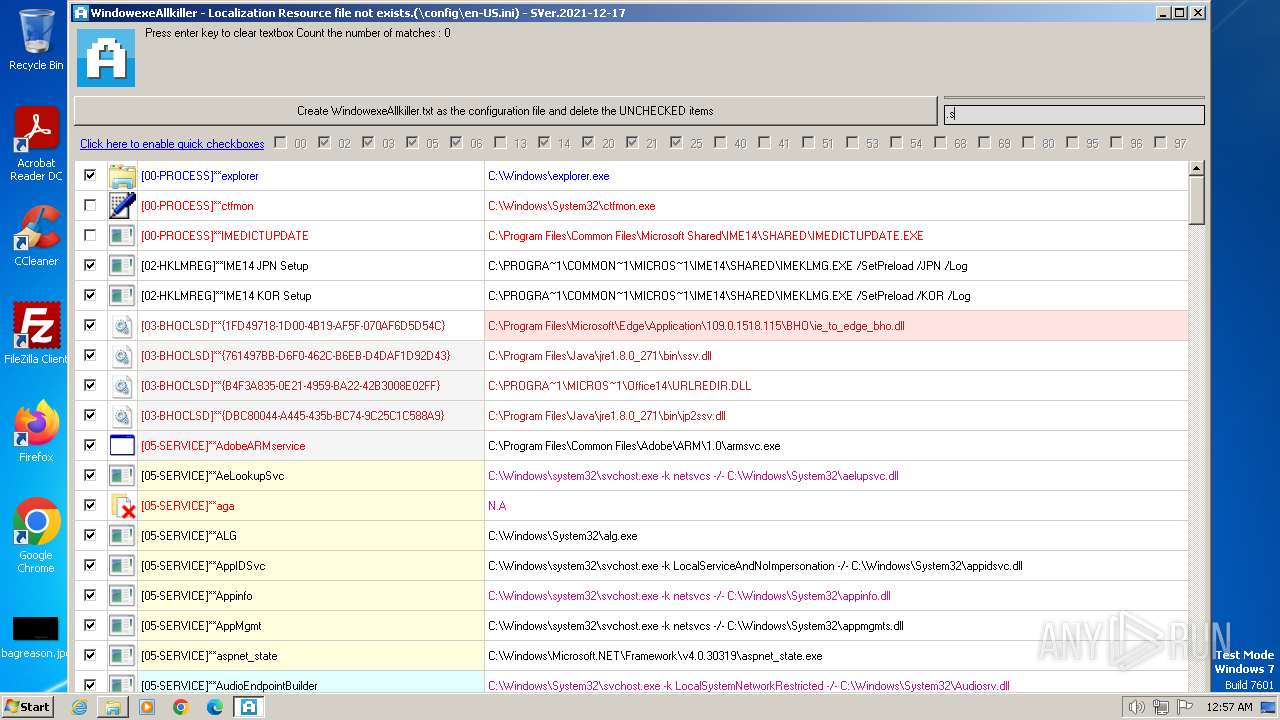Click the list scrollbar up arrow
The width and height of the screenshot is (1280, 720).
click(1196, 169)
